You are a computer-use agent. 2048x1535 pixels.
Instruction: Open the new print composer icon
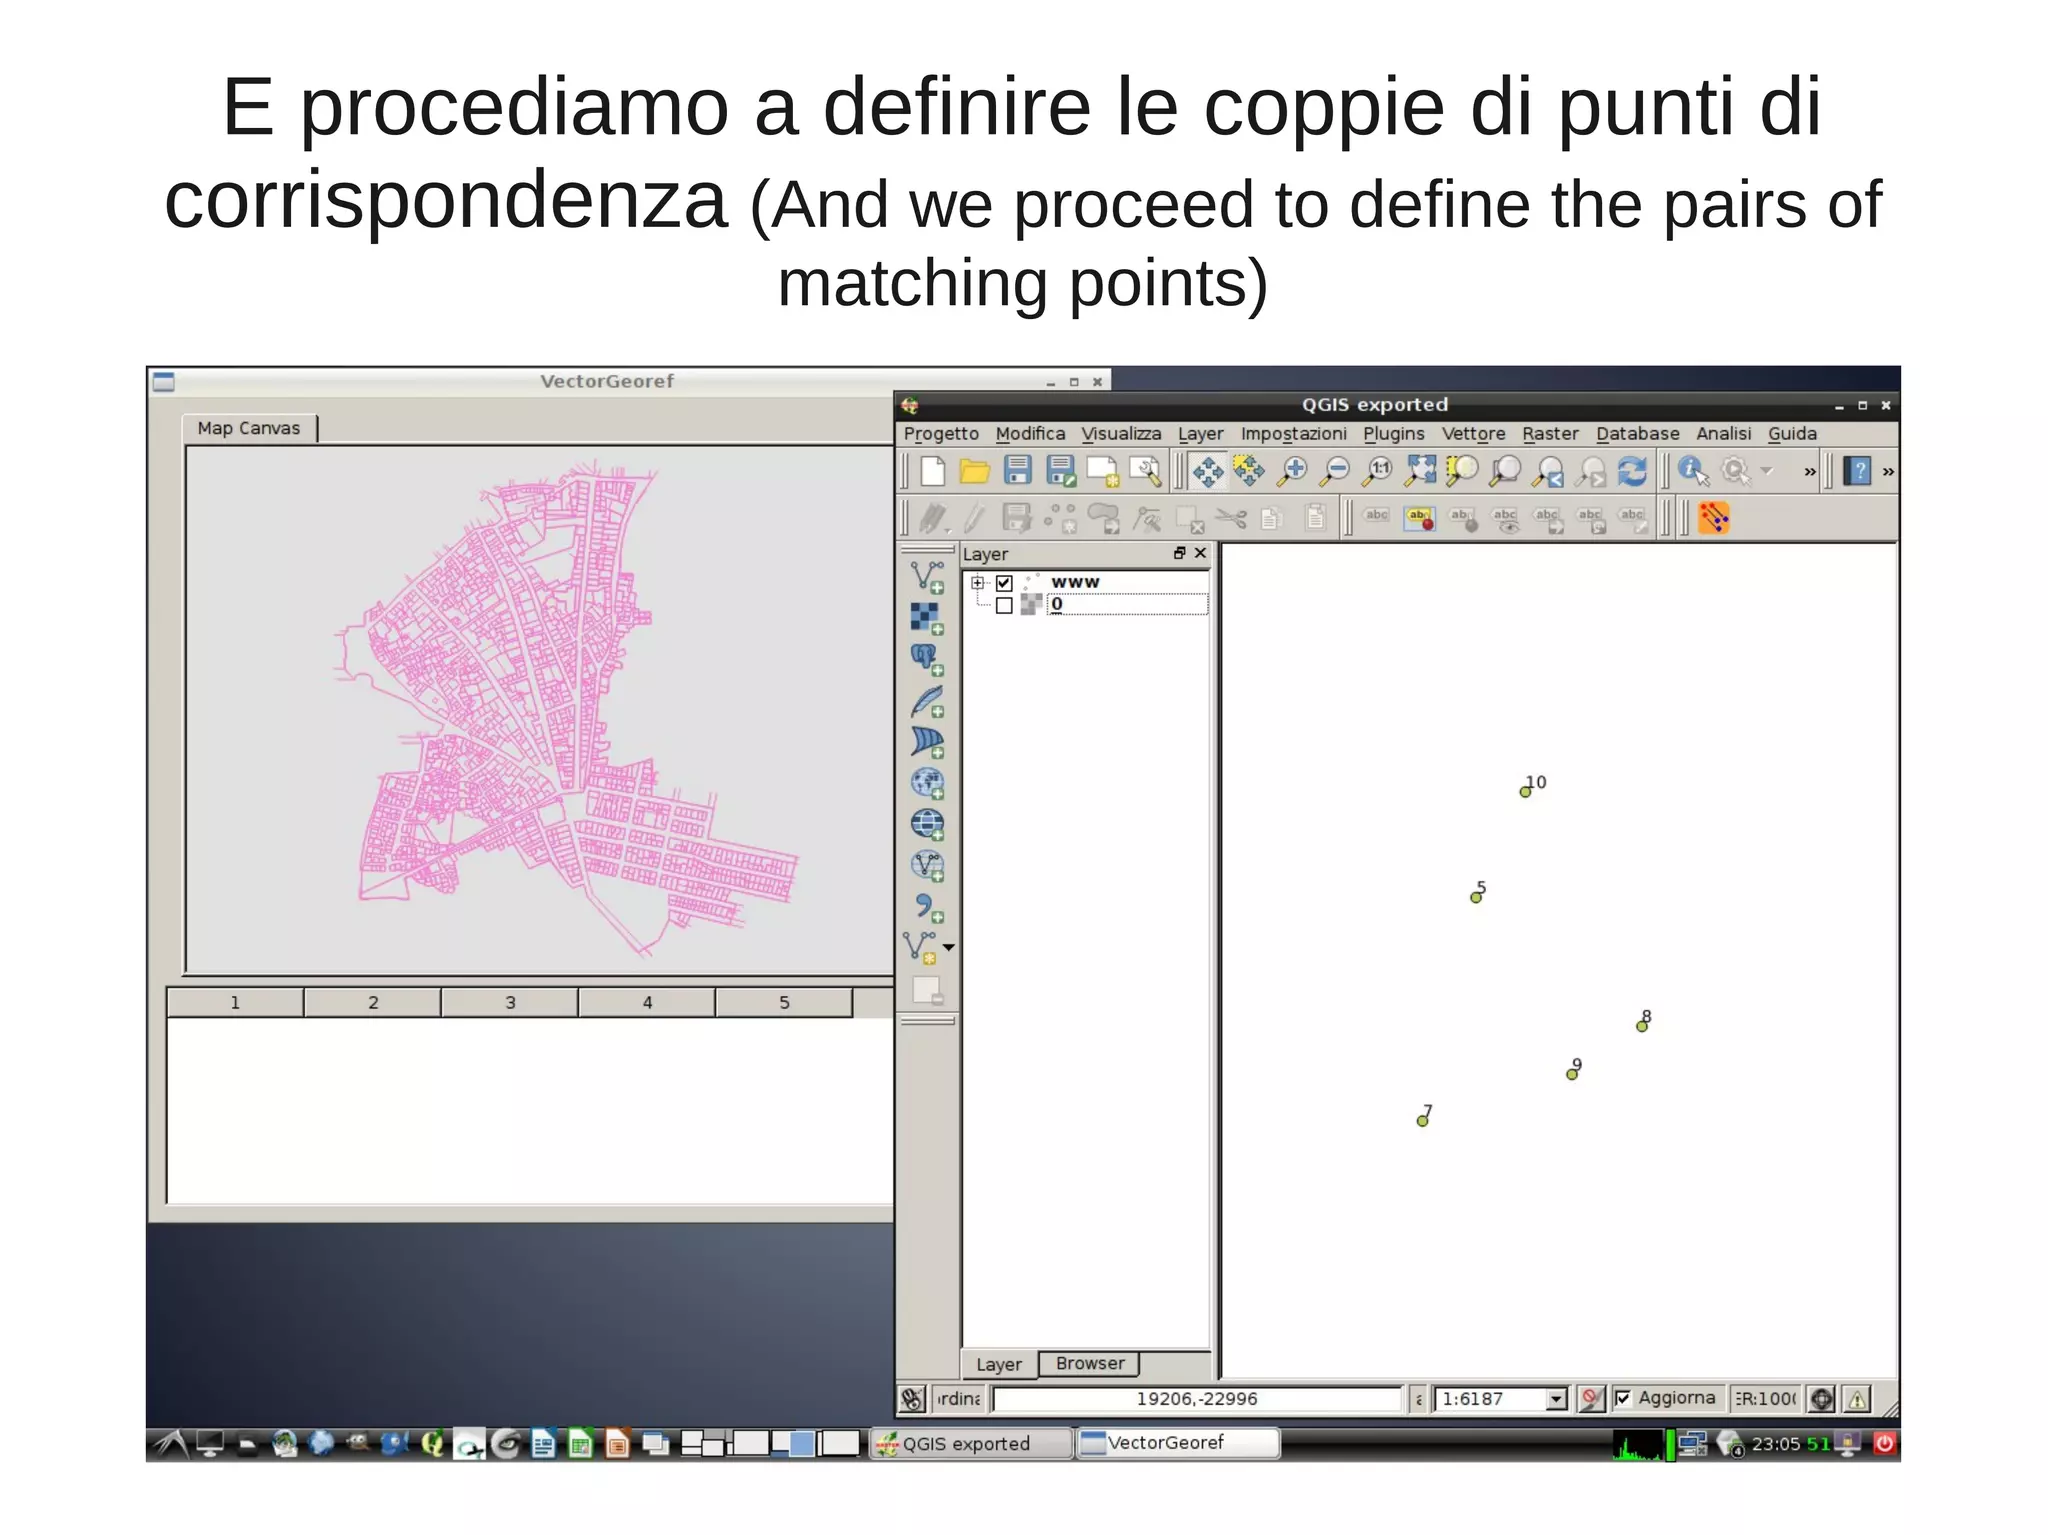(x=1102, y=470)
